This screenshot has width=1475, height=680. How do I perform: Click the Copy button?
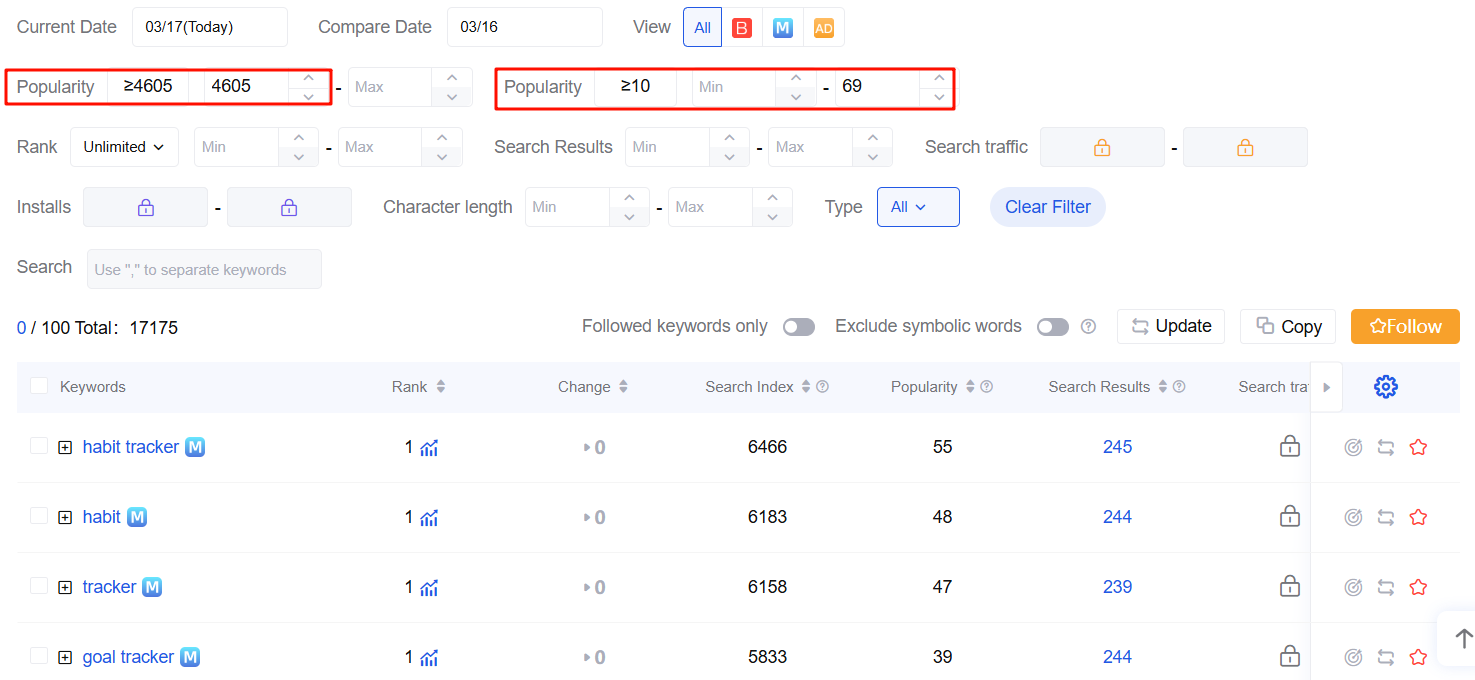[1288, 326]
